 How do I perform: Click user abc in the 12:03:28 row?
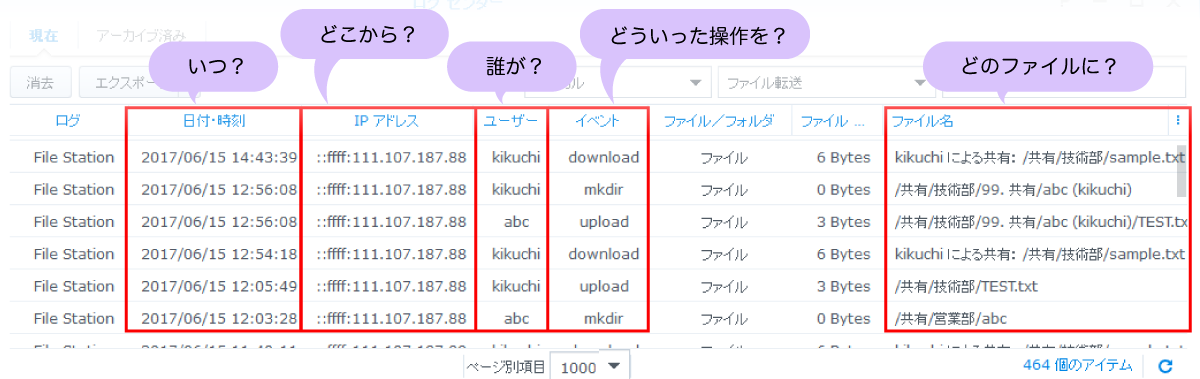[x=516, y=318]
